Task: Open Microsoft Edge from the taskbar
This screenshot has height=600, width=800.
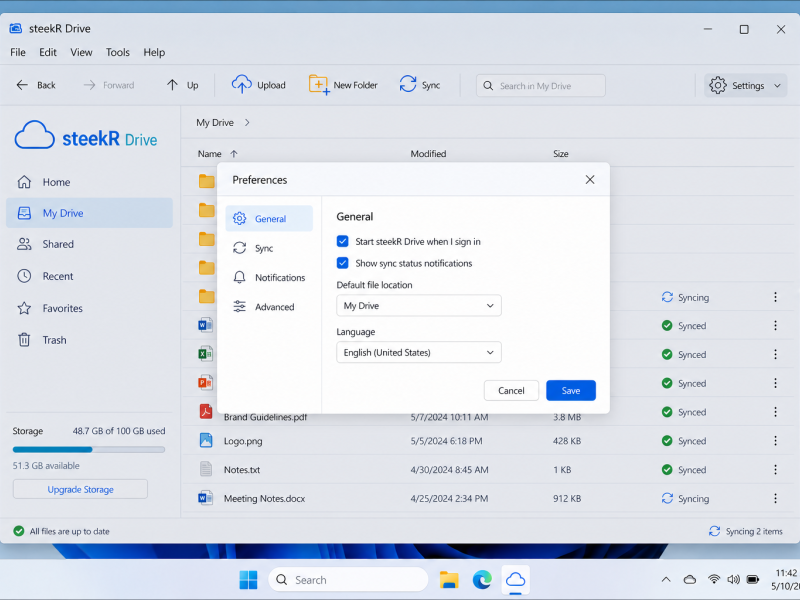Action: pos(482,580)
